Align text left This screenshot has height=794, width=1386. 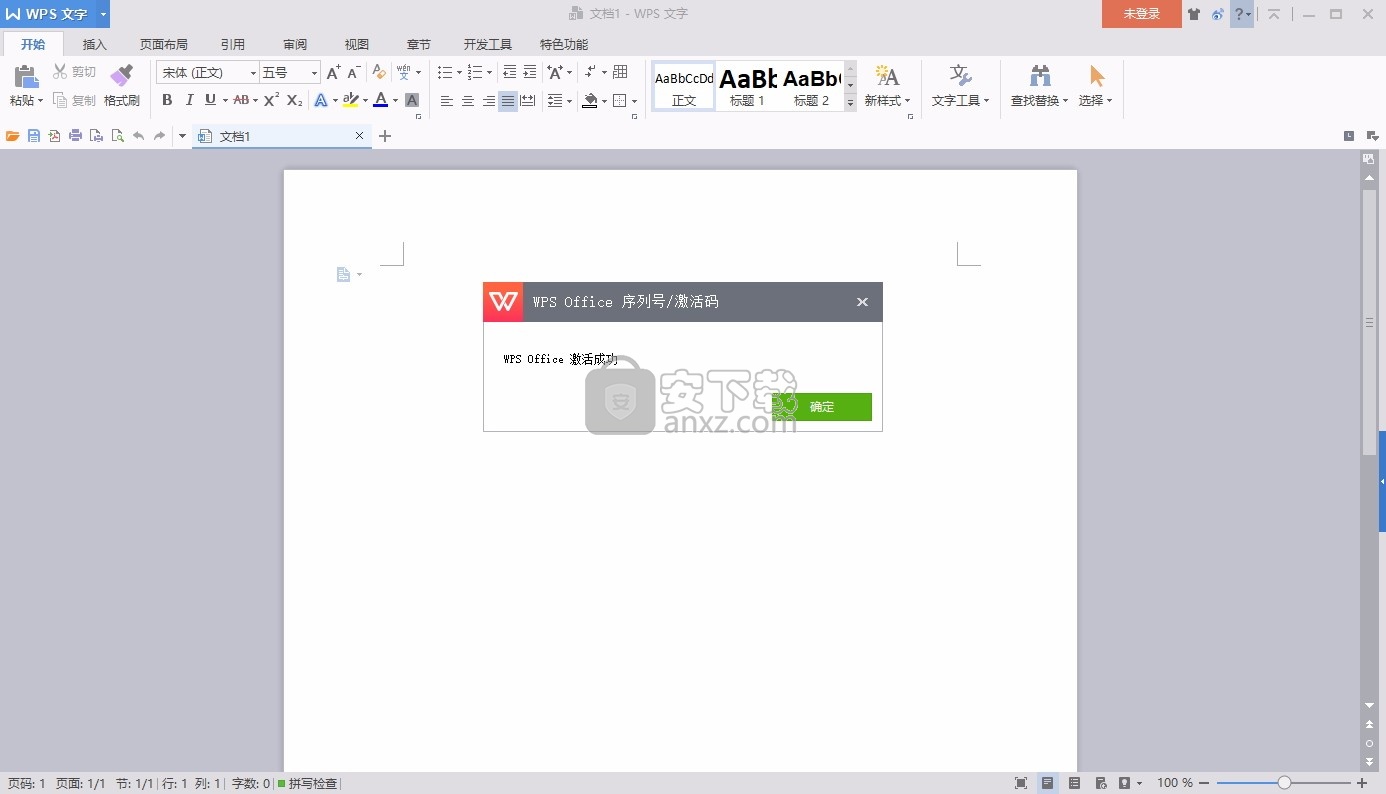[446, 100]
